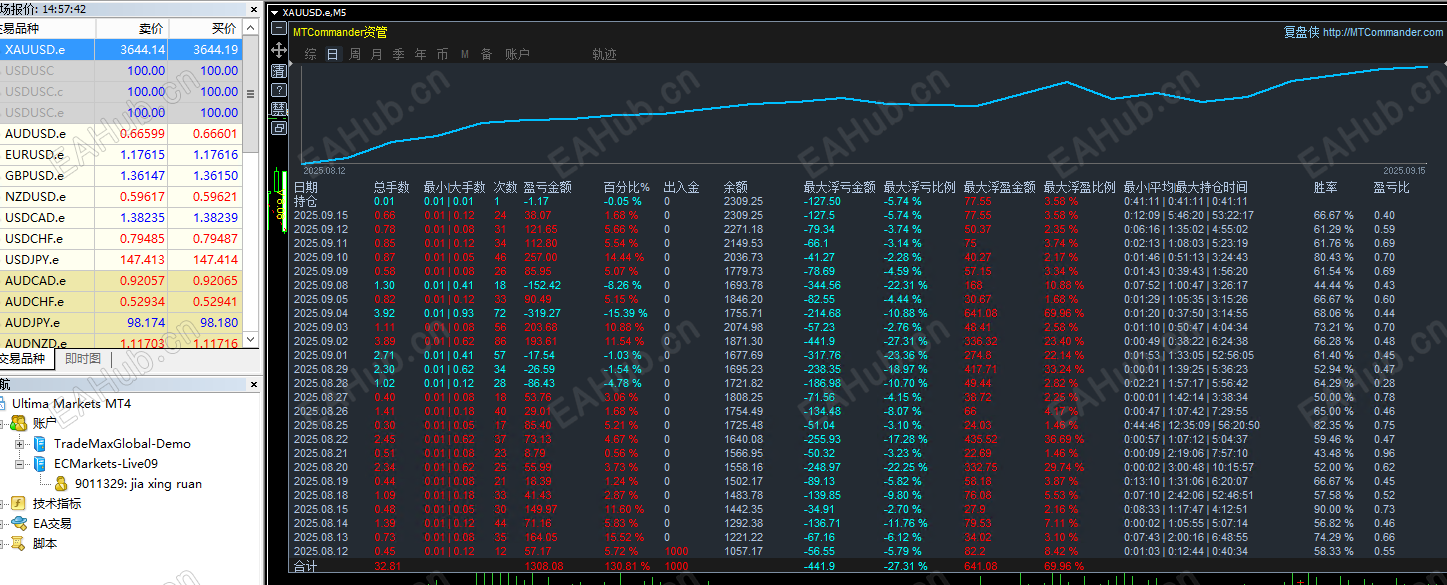
Task: Select the 综 summary tab
Action: (311, 54)
